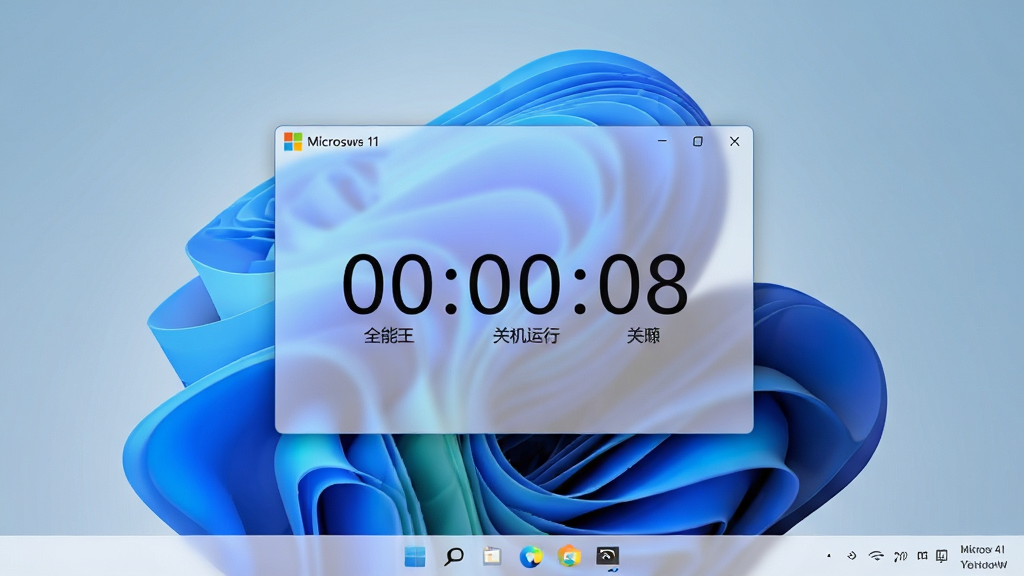1024x576 pixels.
Task: Maximize the Microsws 11 window
Action: (697, 141)
